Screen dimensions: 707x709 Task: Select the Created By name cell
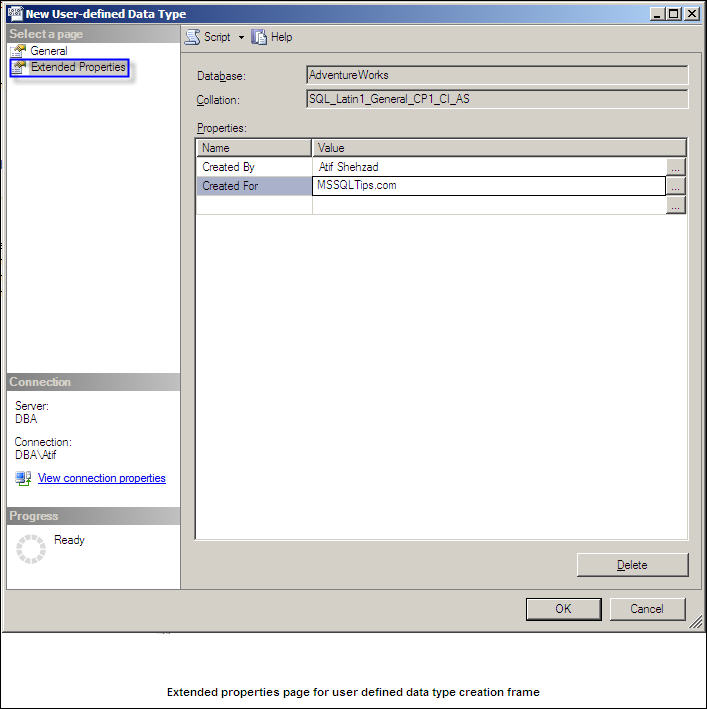coord(254,167)
